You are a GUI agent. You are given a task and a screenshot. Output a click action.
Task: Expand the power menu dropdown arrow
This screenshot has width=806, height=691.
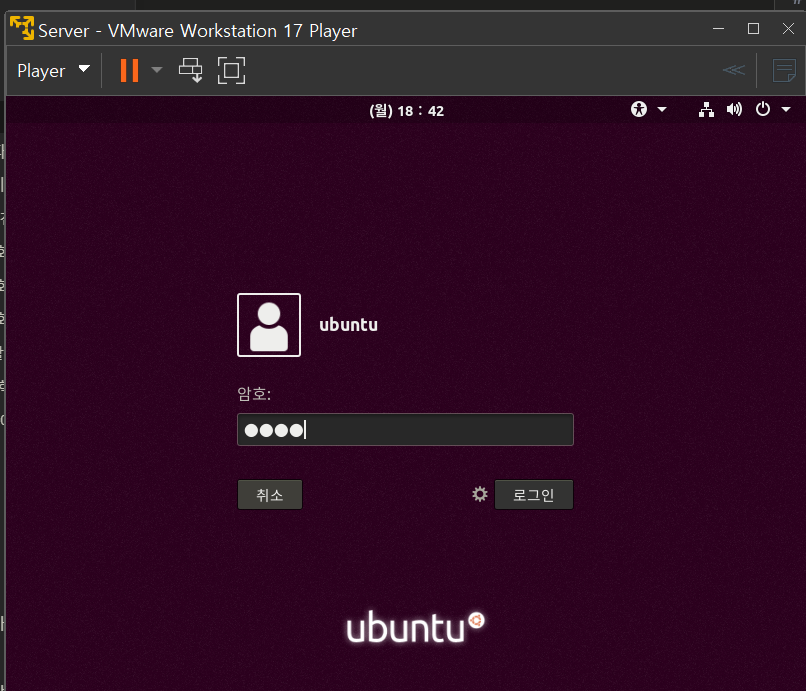click(x=786, y=109)
